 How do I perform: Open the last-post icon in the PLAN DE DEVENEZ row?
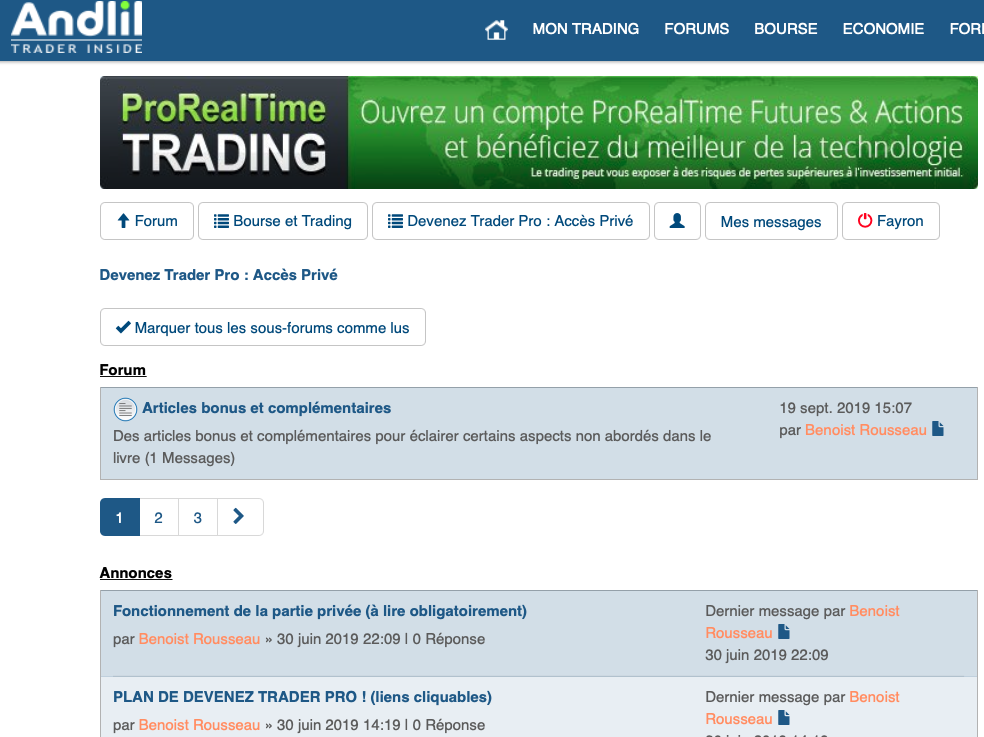point(784,718)
